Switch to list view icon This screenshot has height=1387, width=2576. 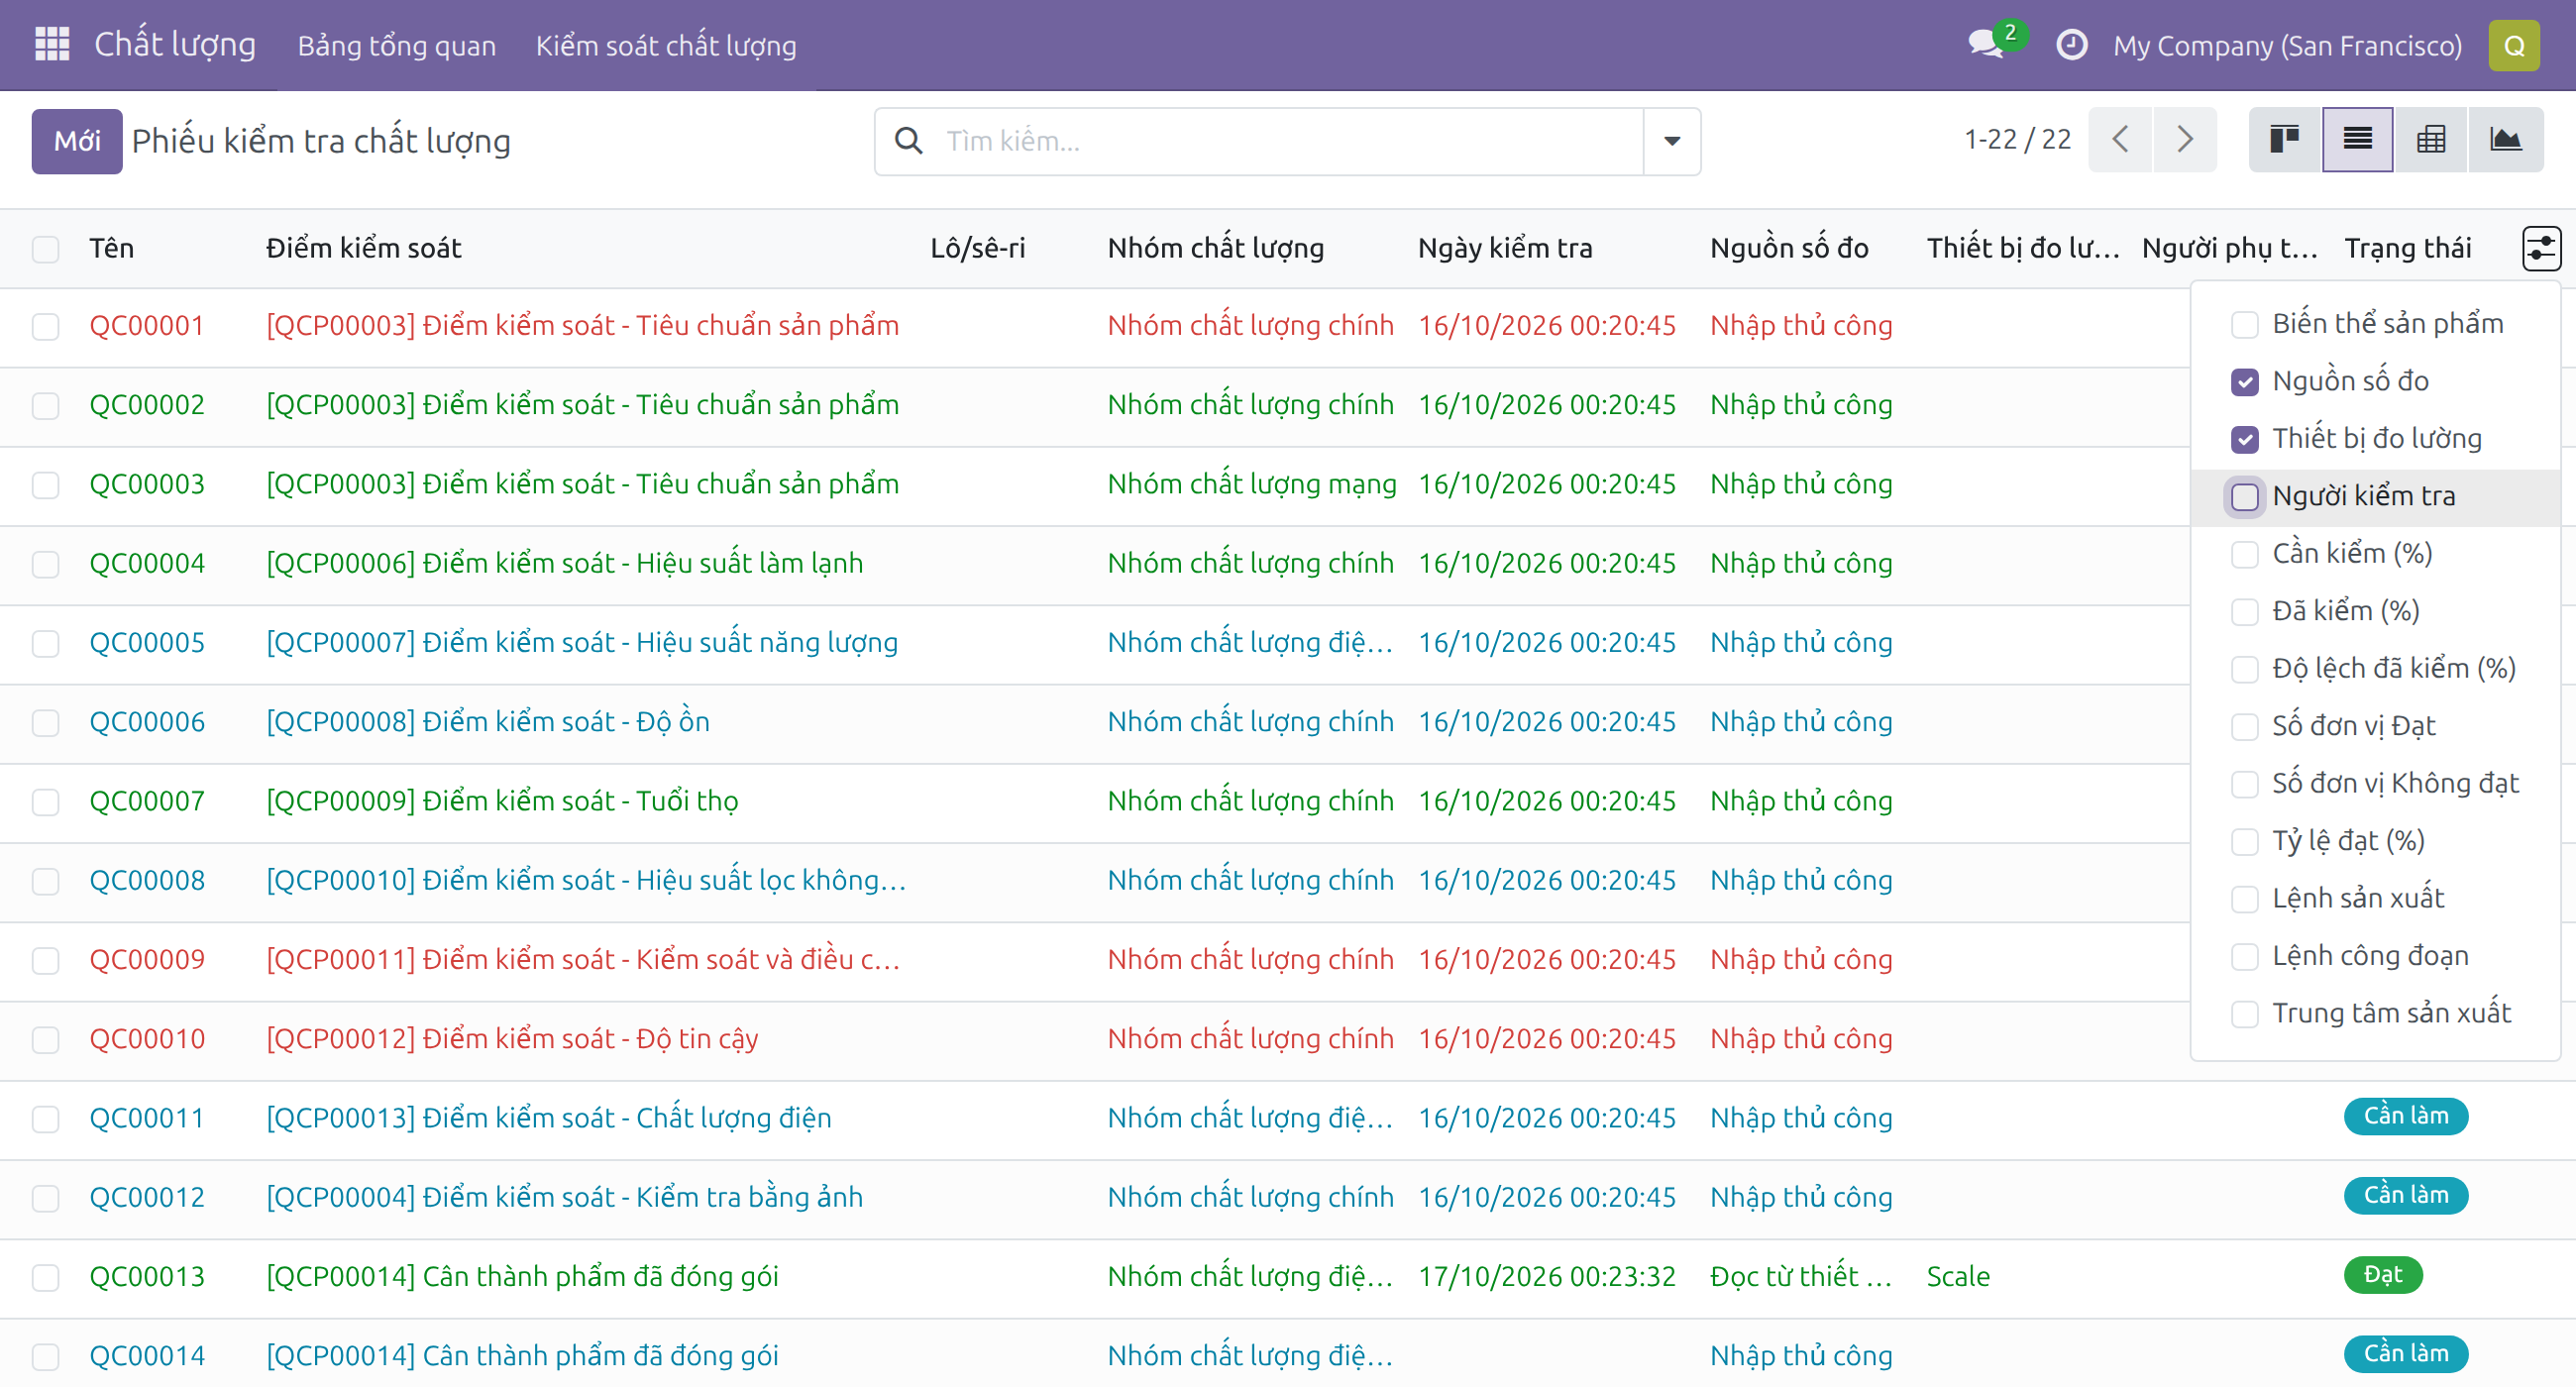[2357, 140]
